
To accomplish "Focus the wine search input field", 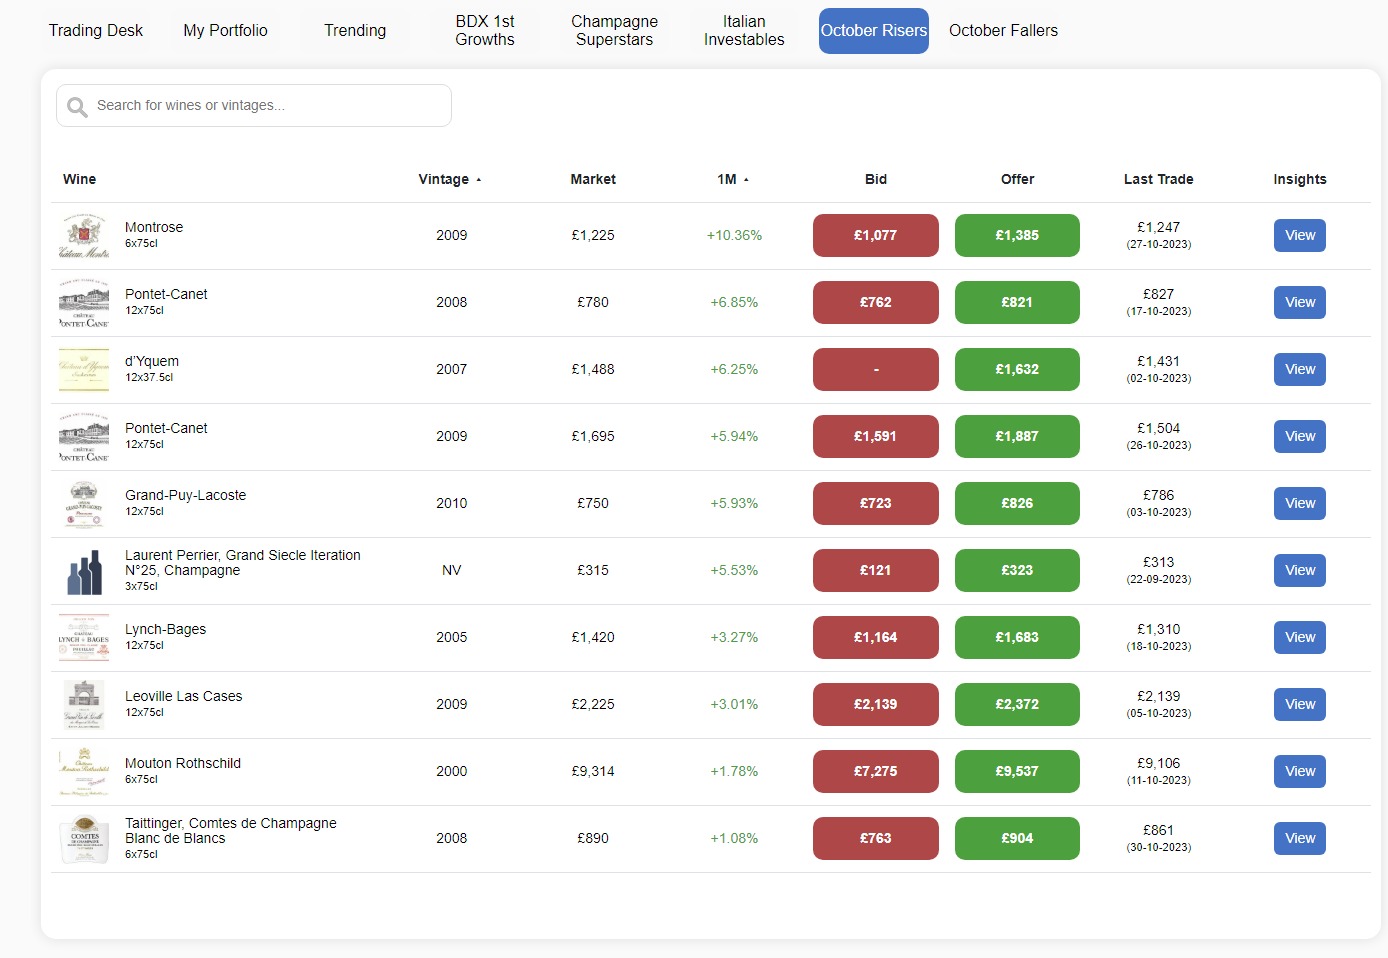I will coord(254,105).
